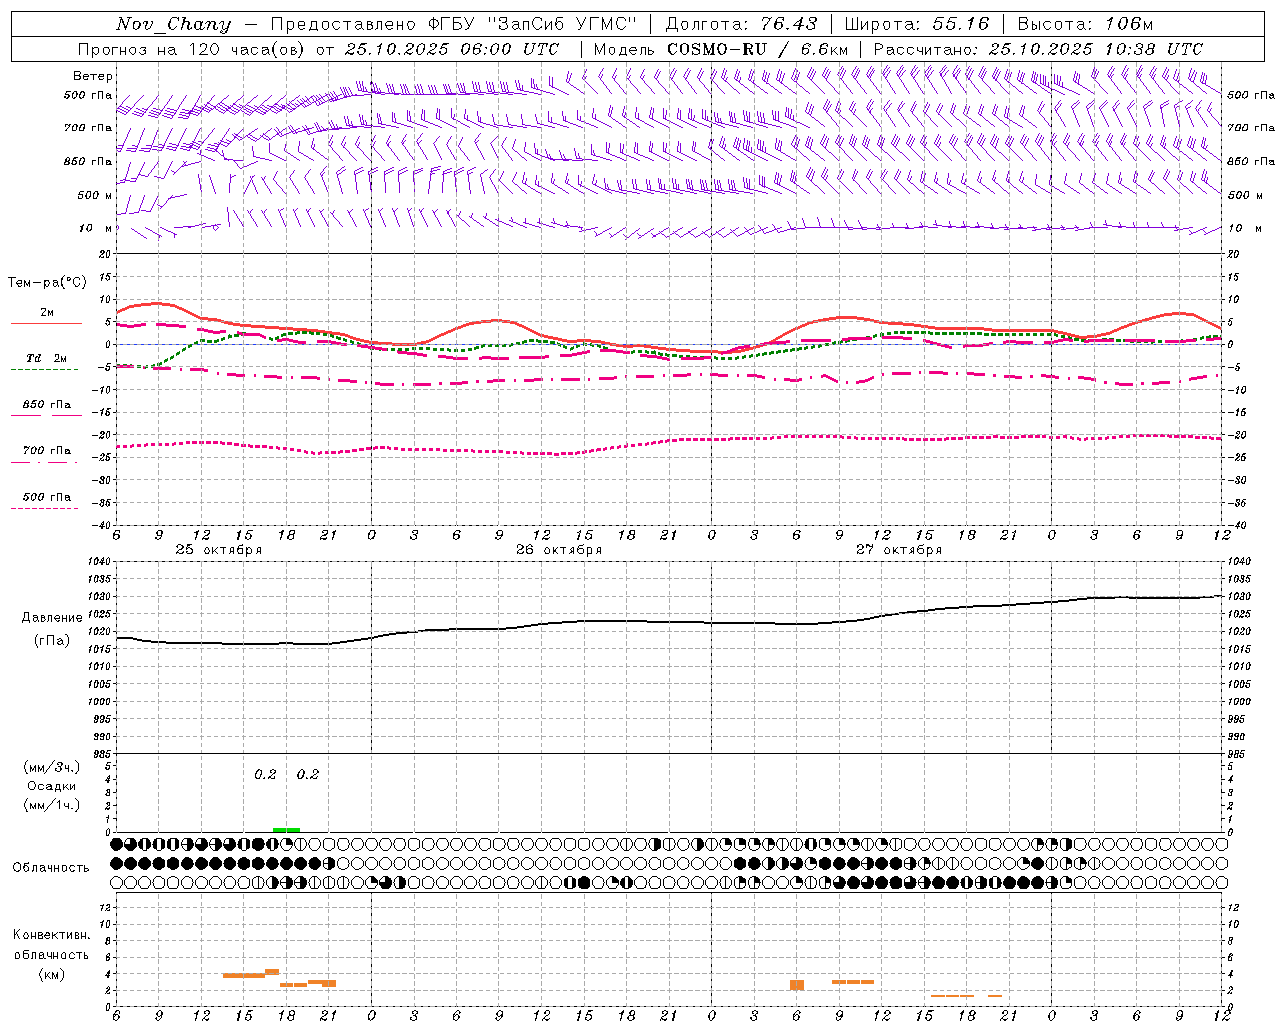
Task: Click the 'Давление' pressure panel label
Action: pos(52,618)
